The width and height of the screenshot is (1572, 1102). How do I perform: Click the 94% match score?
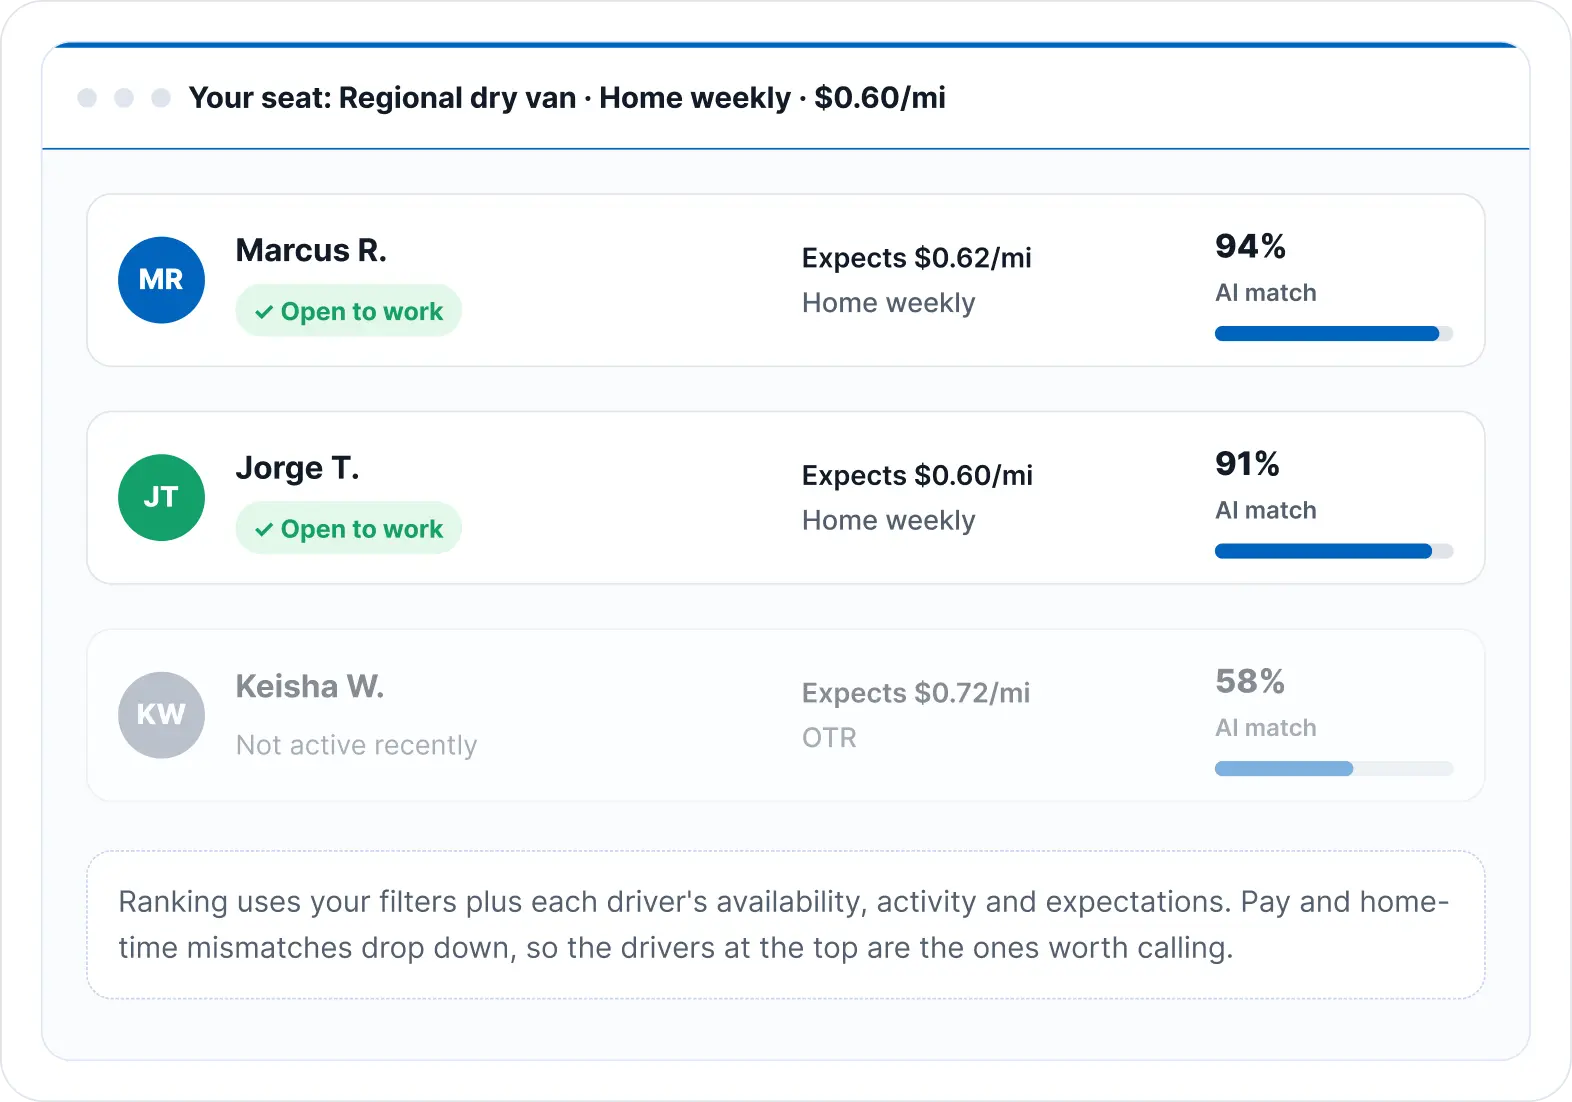[x=1250, y=246]
